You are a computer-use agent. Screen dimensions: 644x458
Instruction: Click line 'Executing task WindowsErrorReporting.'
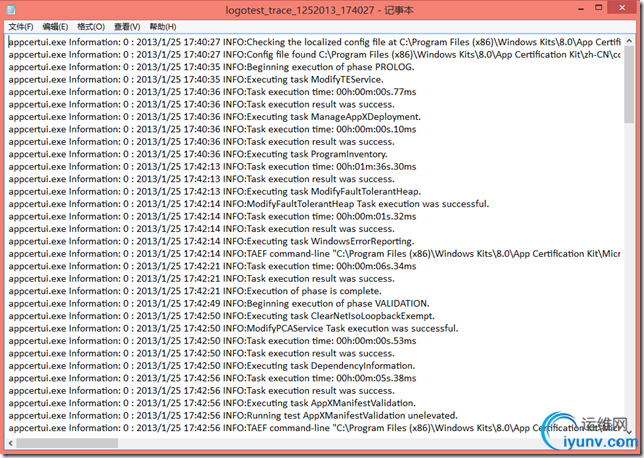(212, 241)
